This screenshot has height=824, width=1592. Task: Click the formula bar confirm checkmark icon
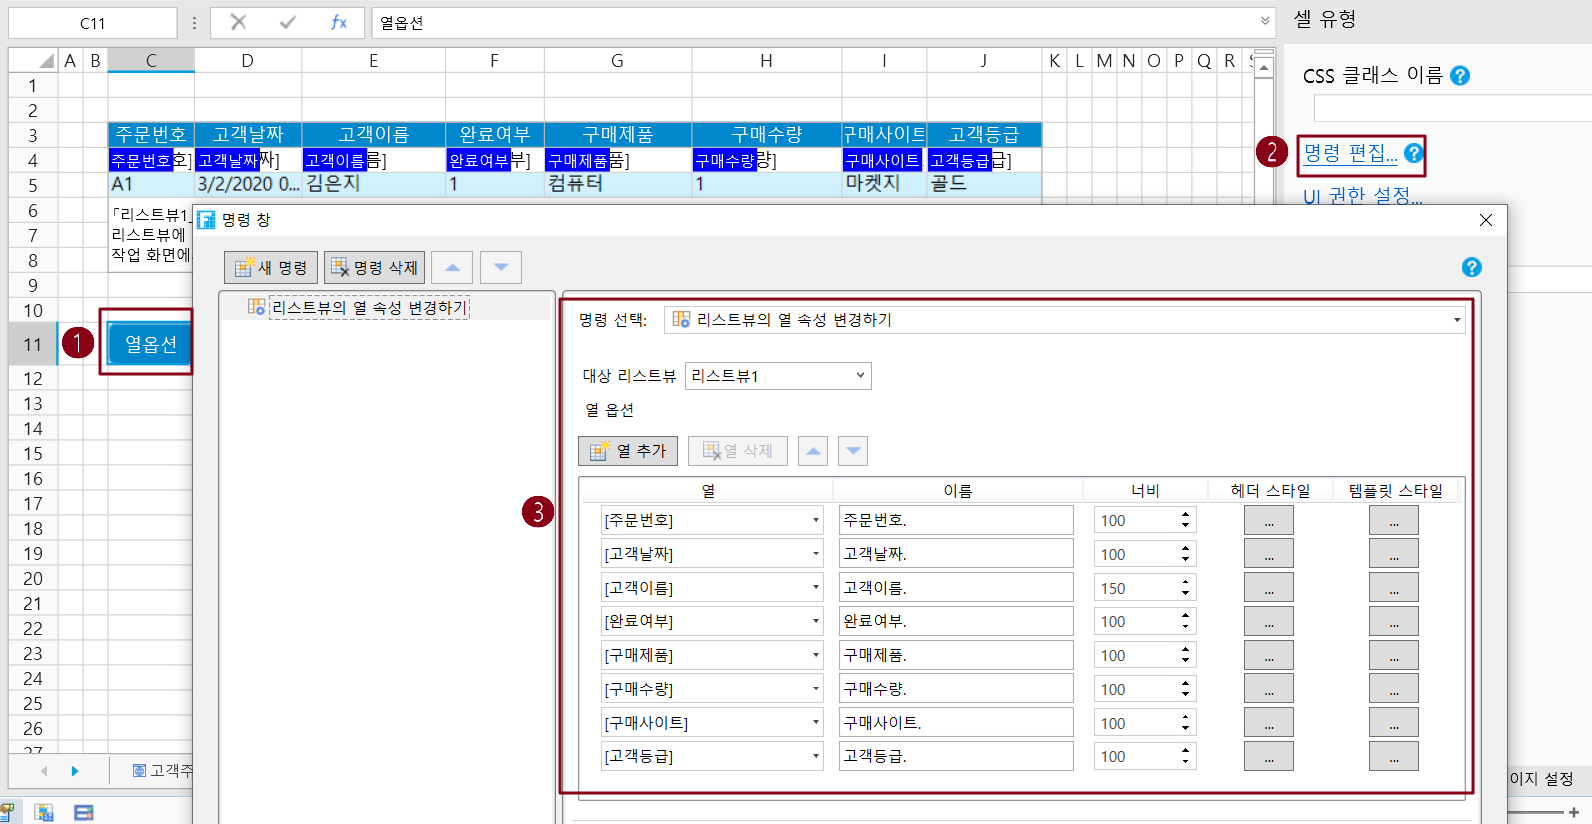tap(288, 22)
